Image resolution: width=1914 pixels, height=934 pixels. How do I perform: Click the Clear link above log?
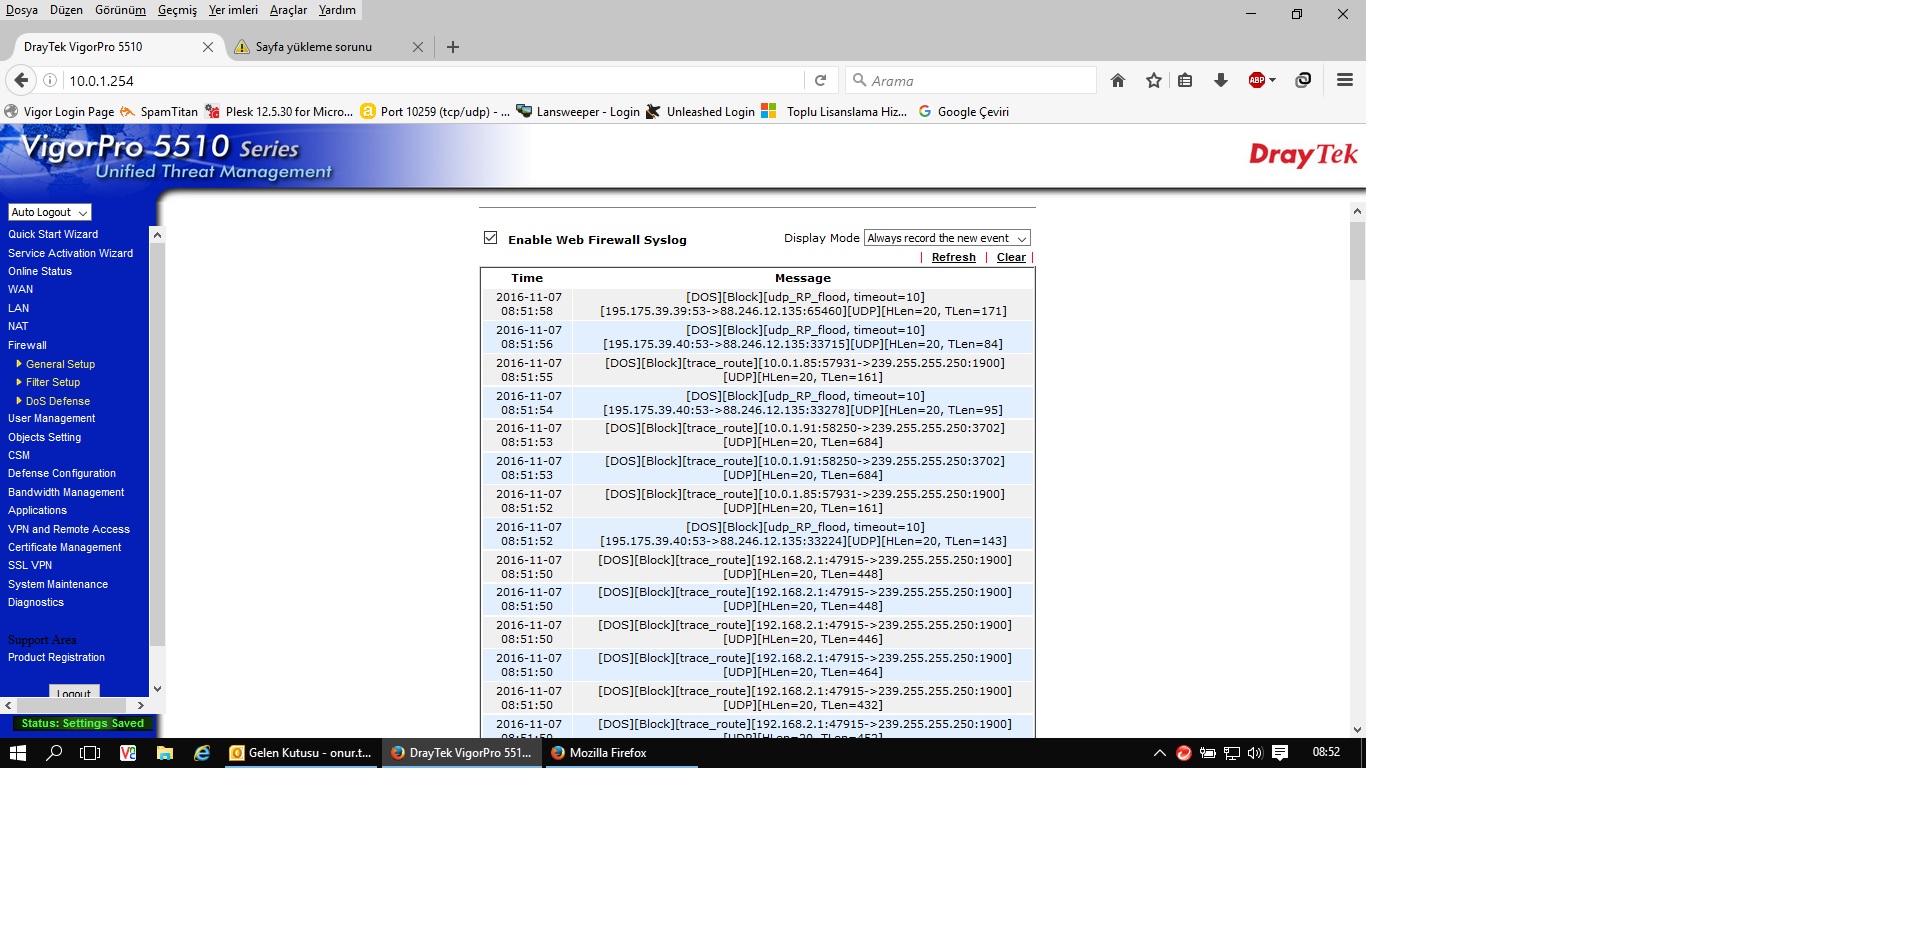1010,257
